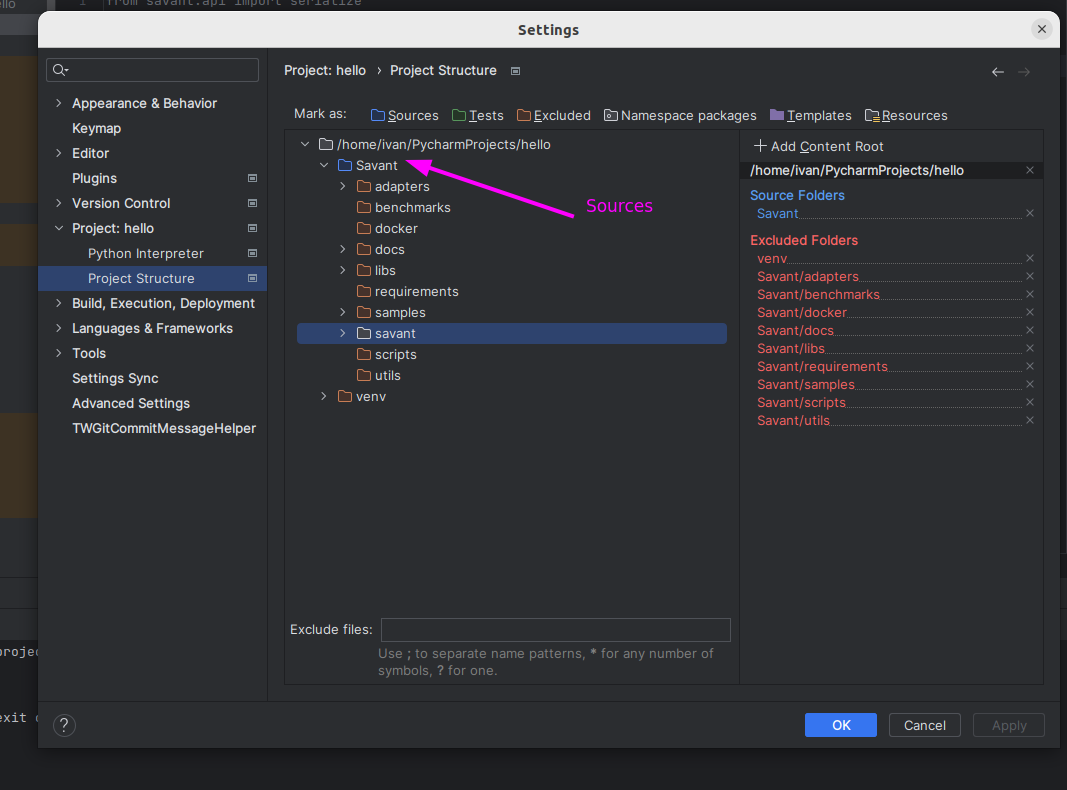The width and height of the screenshot is (1067, 790).
Task: Focus the Exclude files input field
Action: [555, 629]
